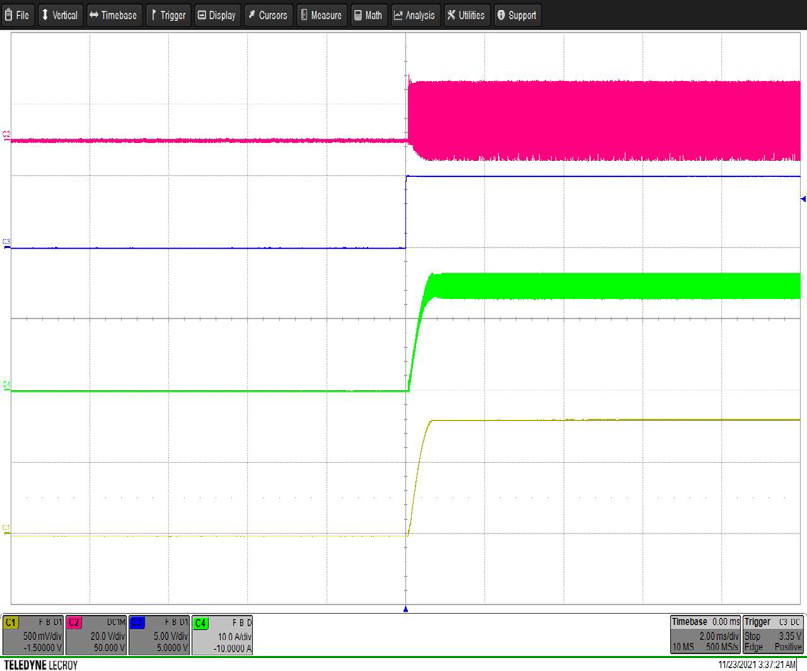This screenshot has width=807, height=671.
Task: Click the trigger level arrow at right edge
Action: tap(803, 199)
